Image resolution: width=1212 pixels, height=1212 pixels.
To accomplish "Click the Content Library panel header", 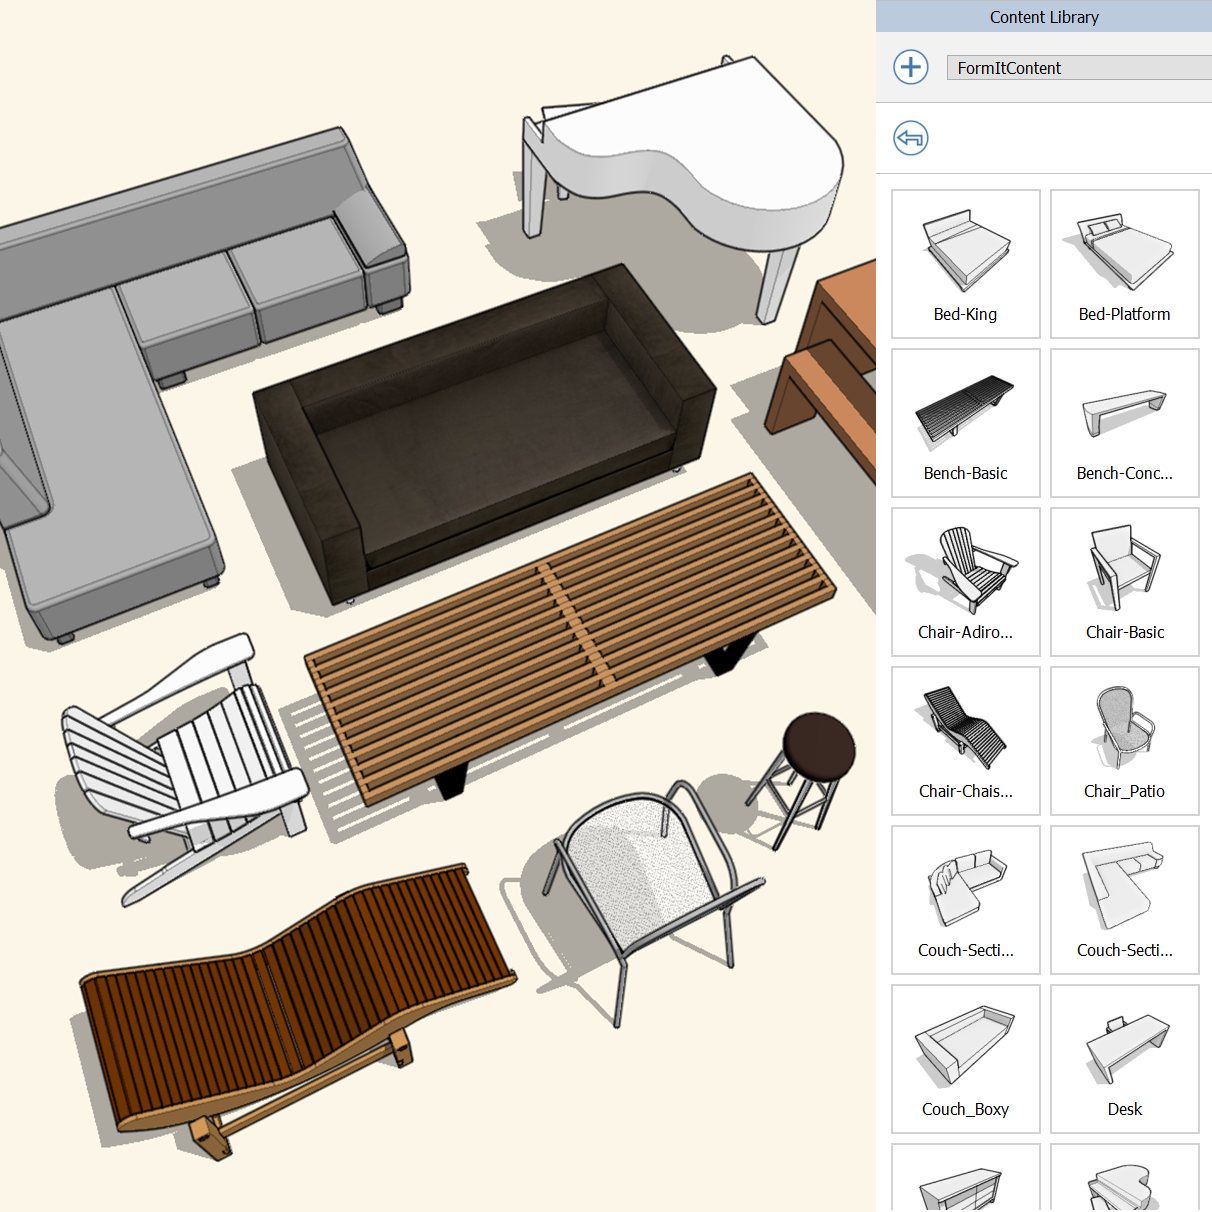I will pyautogui.click(x=1043, y=17).
